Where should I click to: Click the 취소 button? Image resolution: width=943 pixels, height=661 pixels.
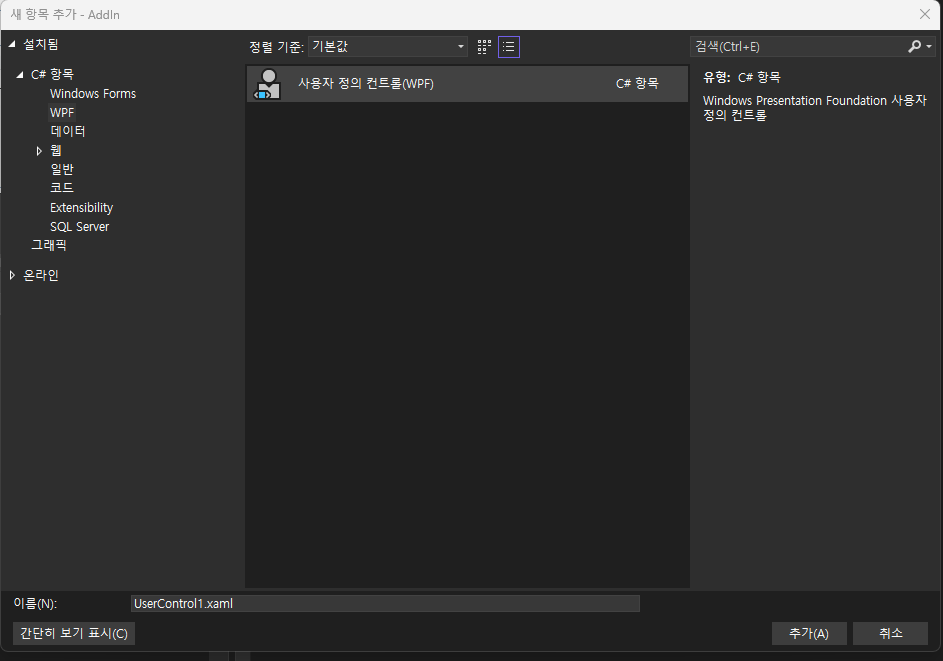pyautogui.click(x=891, y=633)
